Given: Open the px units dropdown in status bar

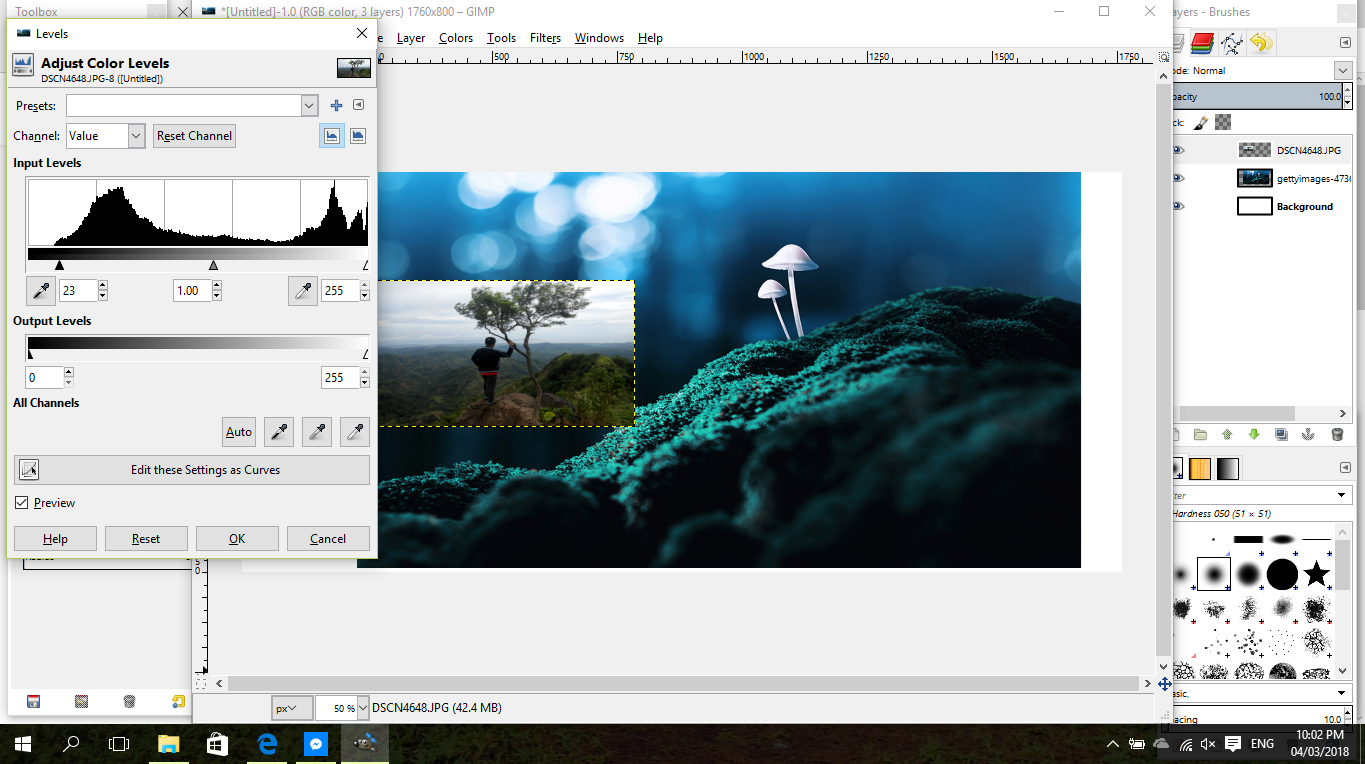Looking at the screenshot, I should 292,708.
